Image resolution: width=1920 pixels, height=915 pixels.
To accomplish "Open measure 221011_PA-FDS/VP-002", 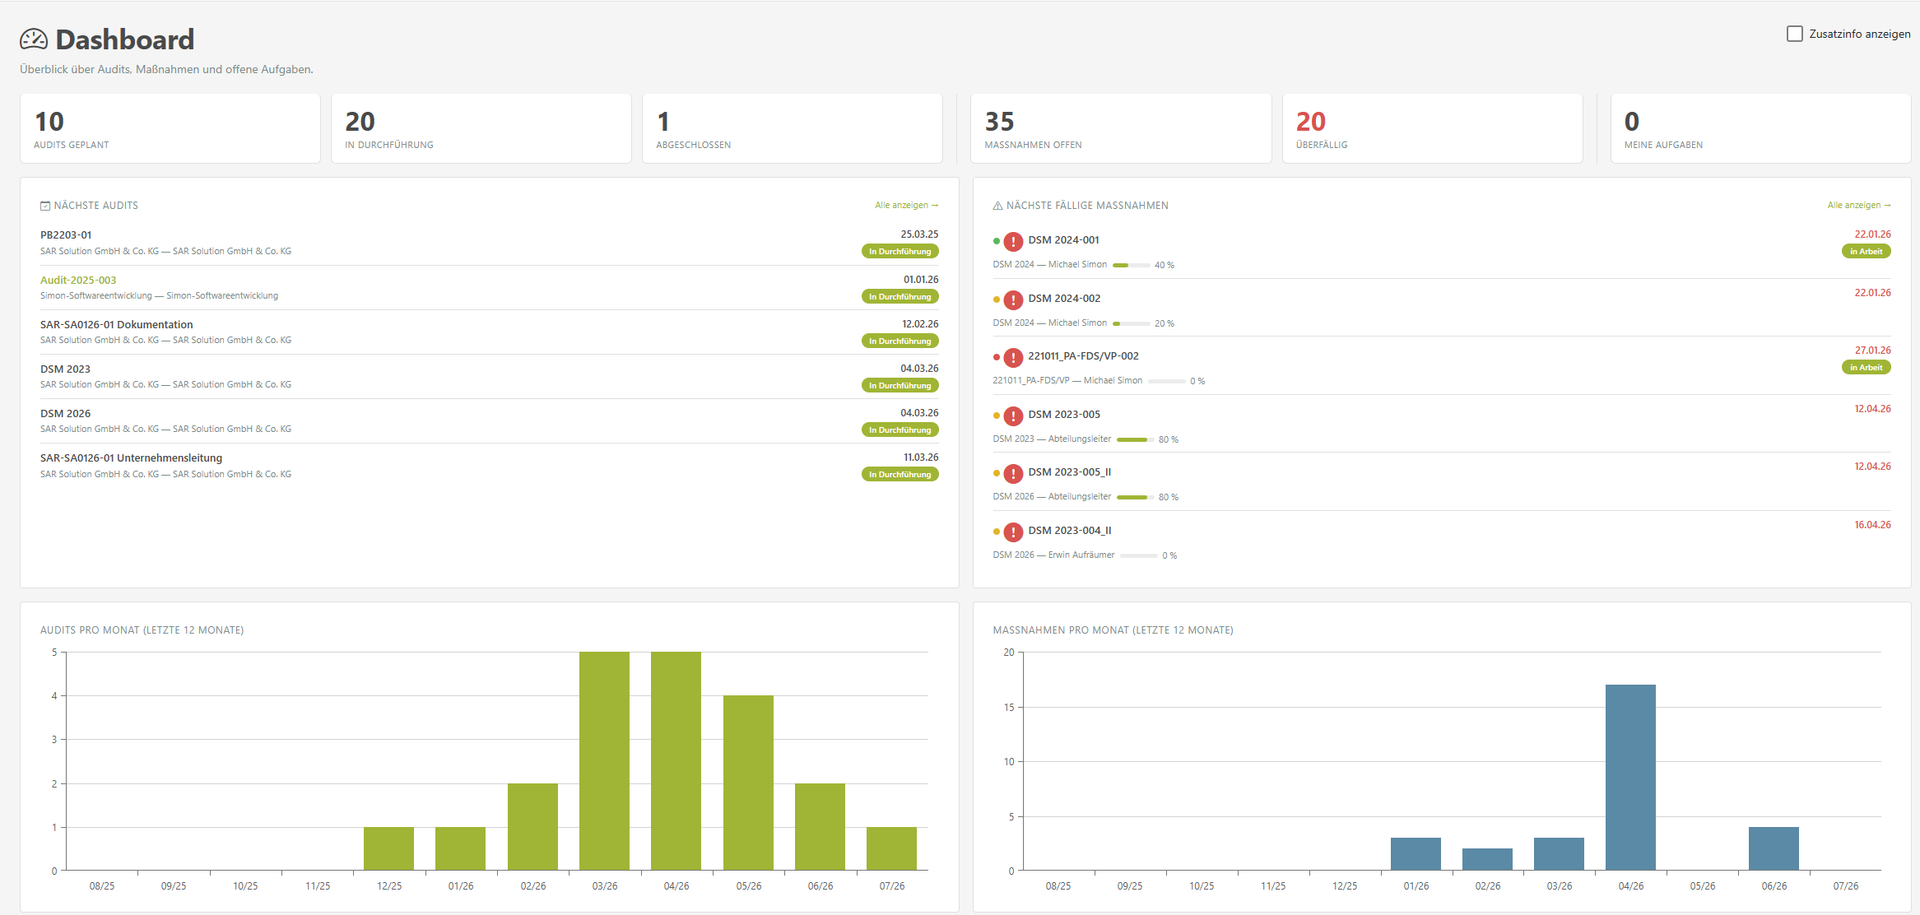I will click(1083, 356).
